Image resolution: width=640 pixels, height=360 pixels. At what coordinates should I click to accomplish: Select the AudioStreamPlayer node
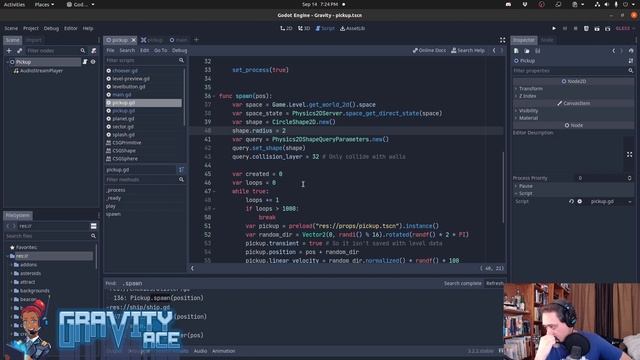pos(41,71)
